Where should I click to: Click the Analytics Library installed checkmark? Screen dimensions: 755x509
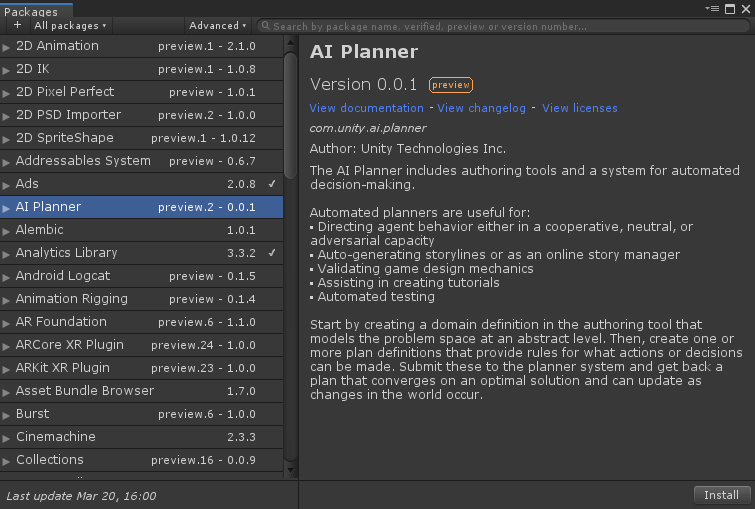click(x=272, y=252)
